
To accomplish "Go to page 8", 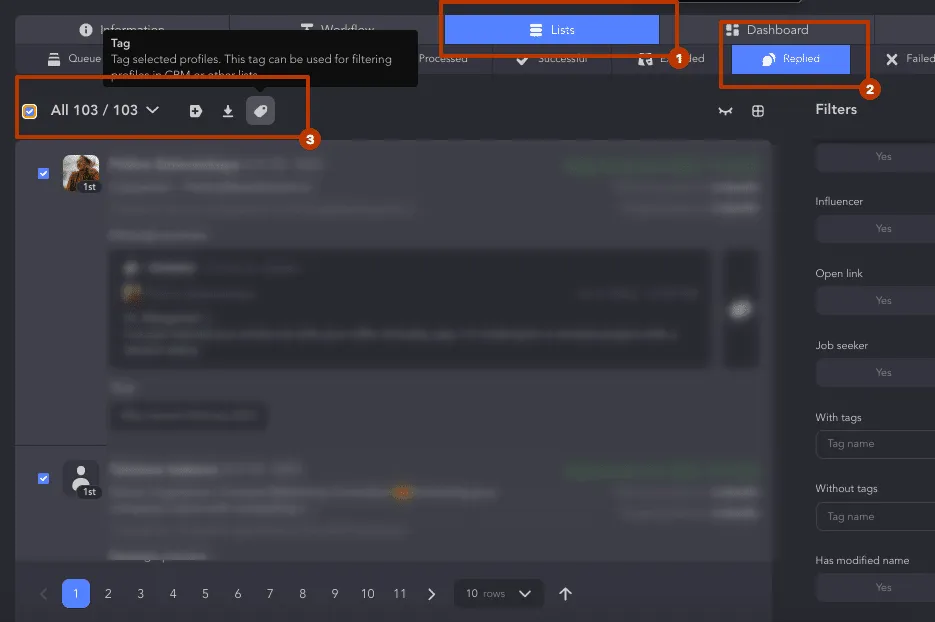I will pyautogui.click(x=302, y=593).
